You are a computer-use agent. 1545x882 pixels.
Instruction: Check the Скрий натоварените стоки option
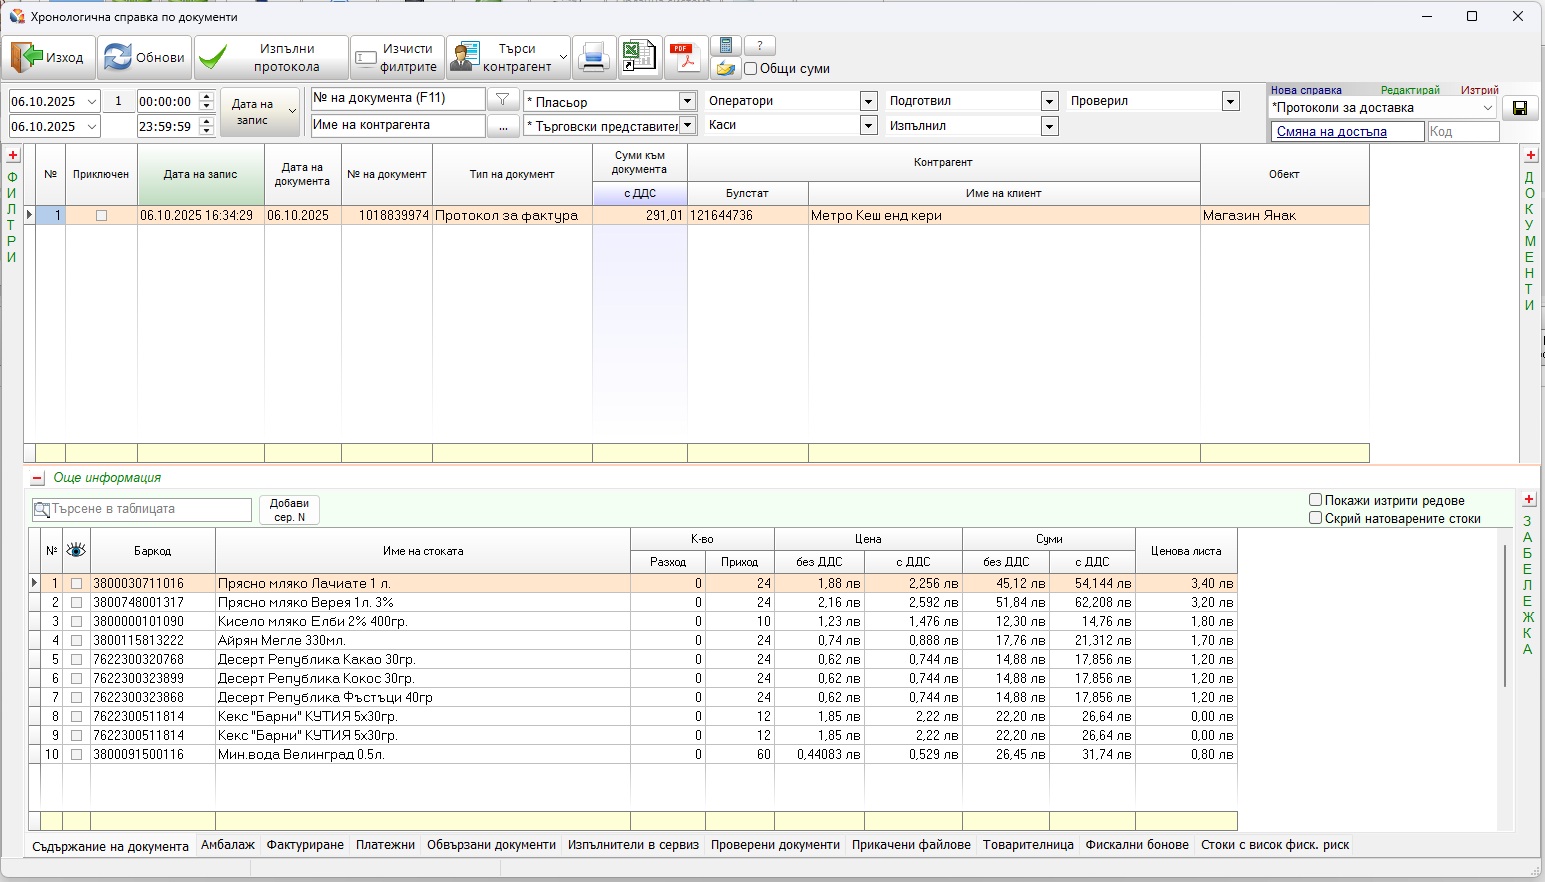[1316, 518]
